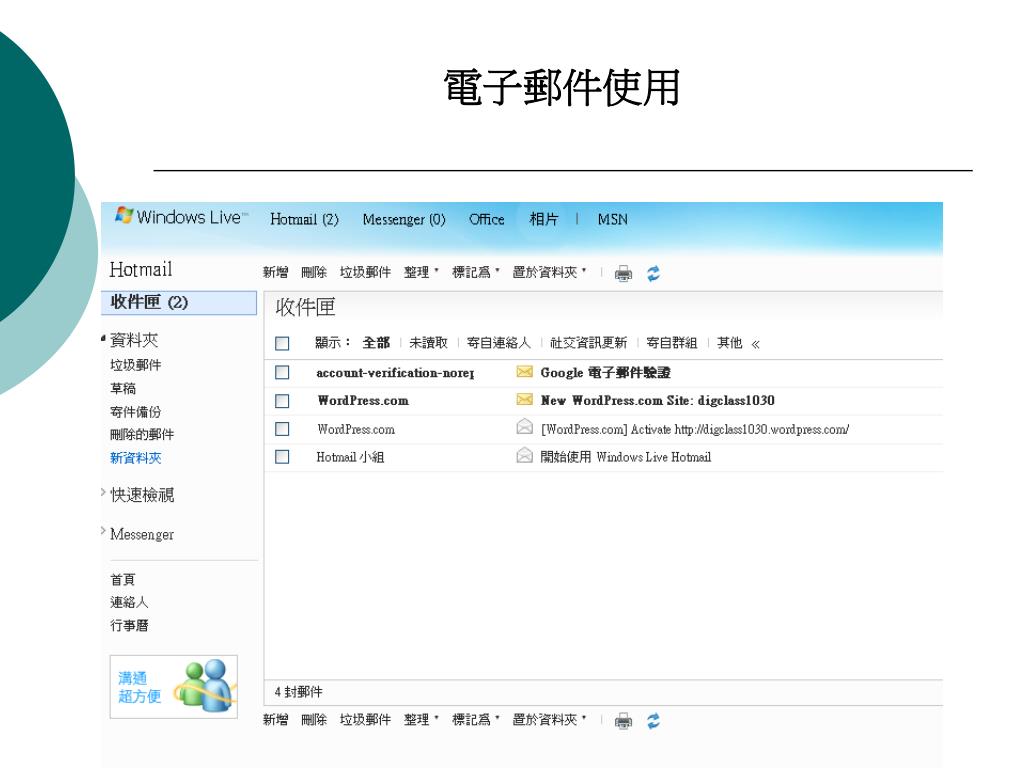Click bottom 新增 button
The width and height of the screenshot is (1024, 768).
coord(275,720)
